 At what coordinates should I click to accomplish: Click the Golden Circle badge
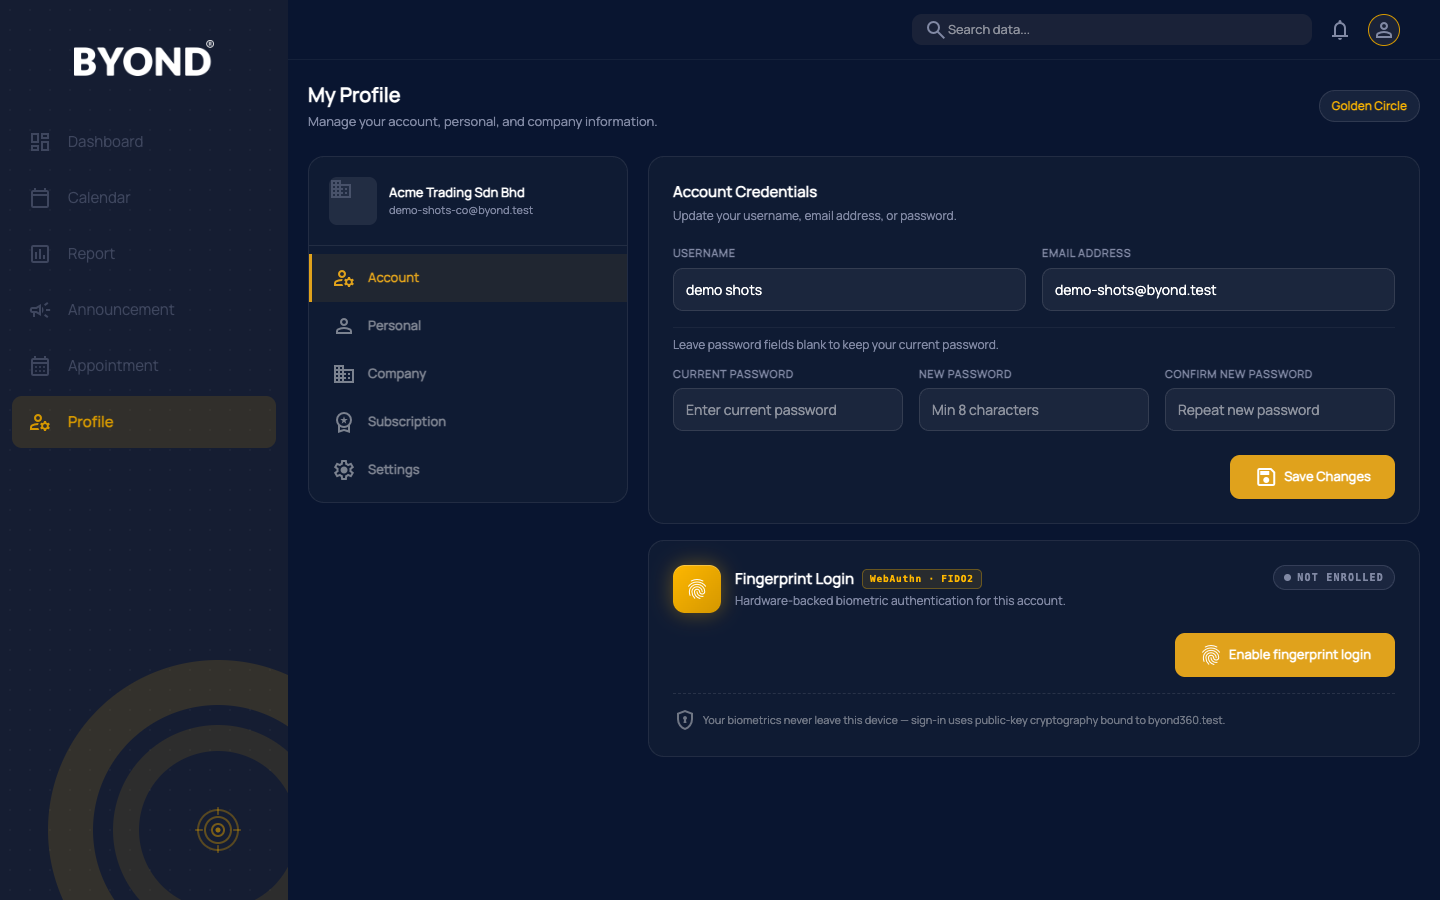1369,106
